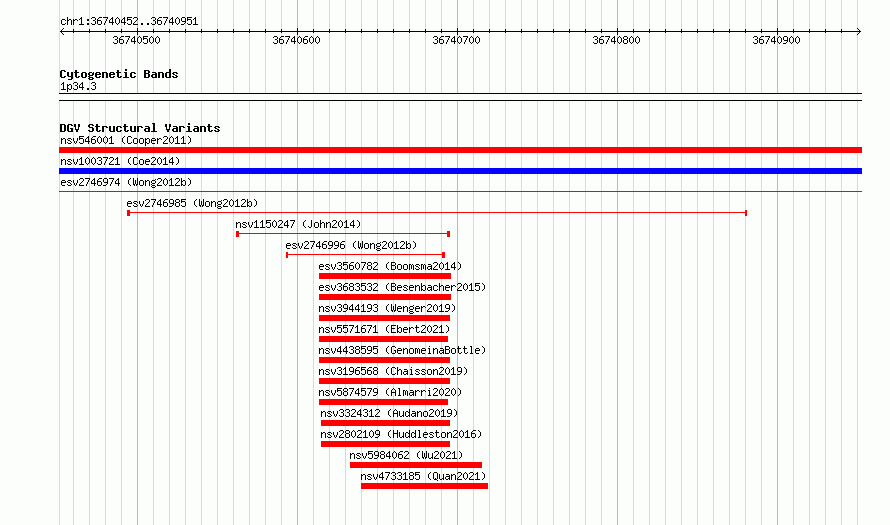890x525 pixels.
Task: Open the nsv5571671 (Ebert2021) variant label
Action: pyautogui.click(x=384, y=329)
